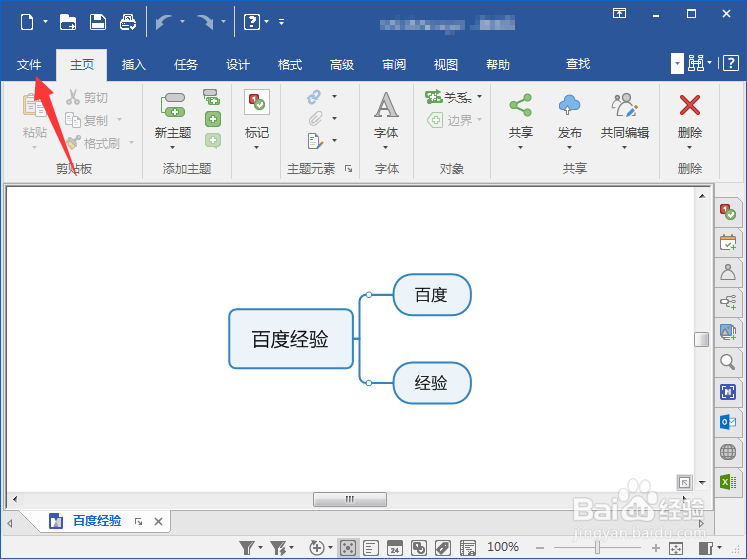
Task: Open the File (文件) menu tab
Action: pos(29,64)
